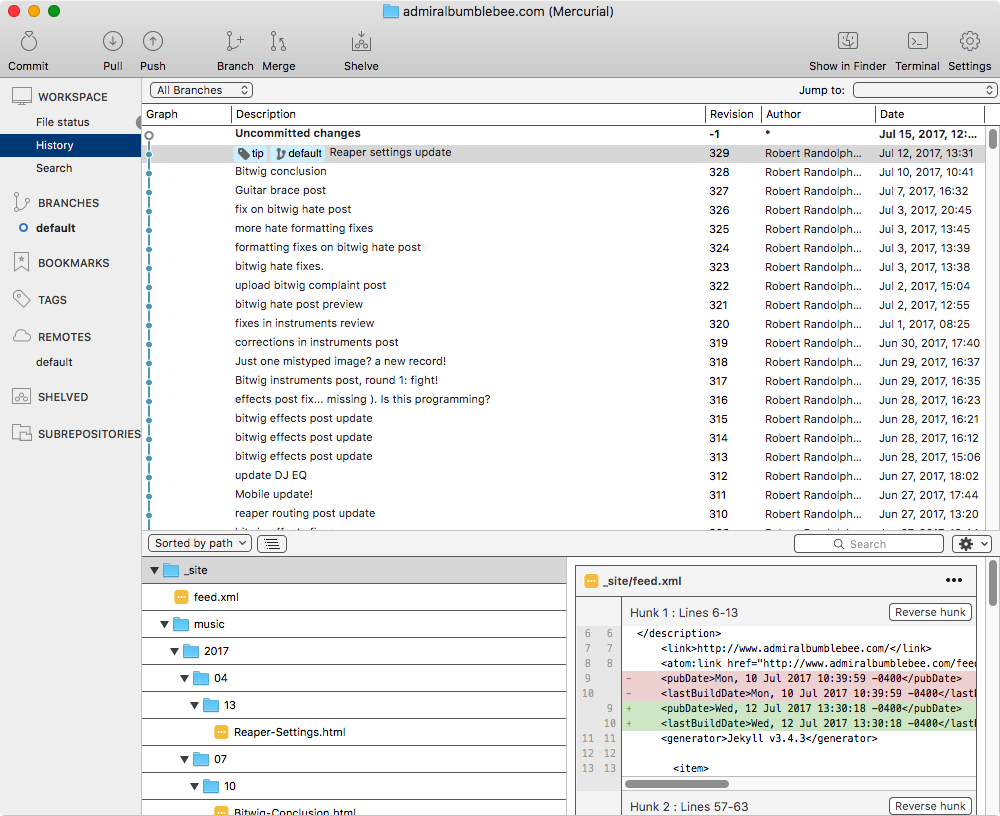Click Reverse hunk for Hunk 1
Image resolution: width=1000 pixels, height=816 pixels.
pos(929,612)
